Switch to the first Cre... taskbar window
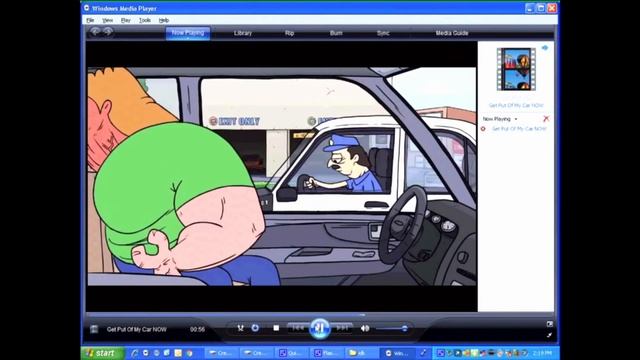The width and height of the screenshot is (640, 360). [221, 353]
